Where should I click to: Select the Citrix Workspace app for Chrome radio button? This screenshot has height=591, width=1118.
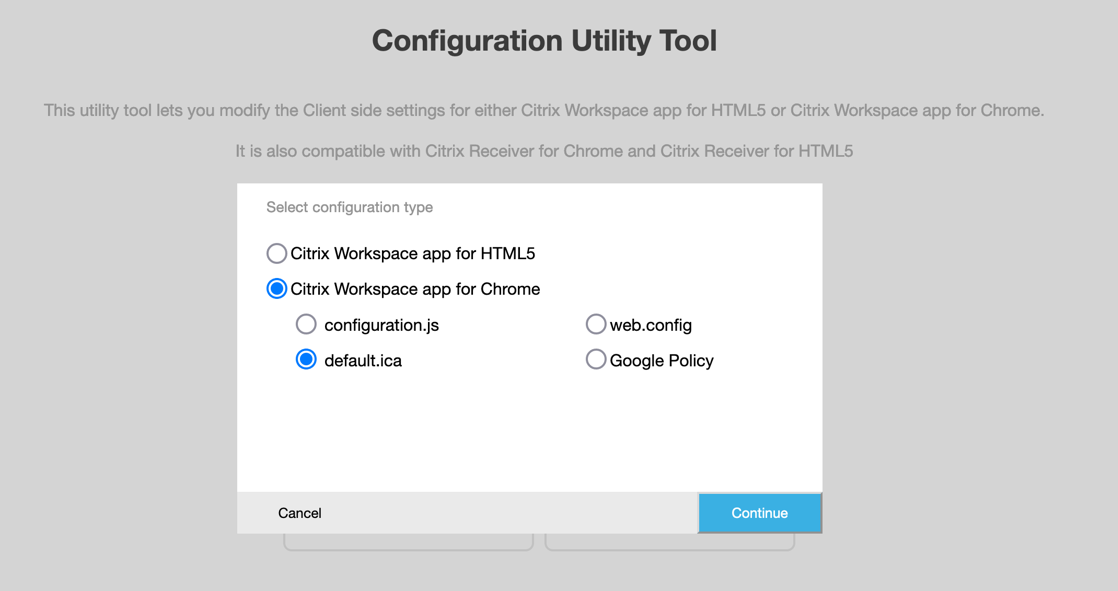pyautogui.click(x=277, y=289)
